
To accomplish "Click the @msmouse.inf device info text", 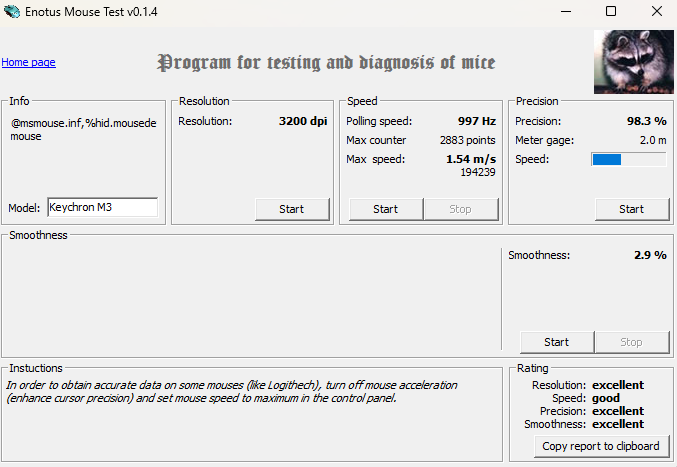I will (83, 129).
